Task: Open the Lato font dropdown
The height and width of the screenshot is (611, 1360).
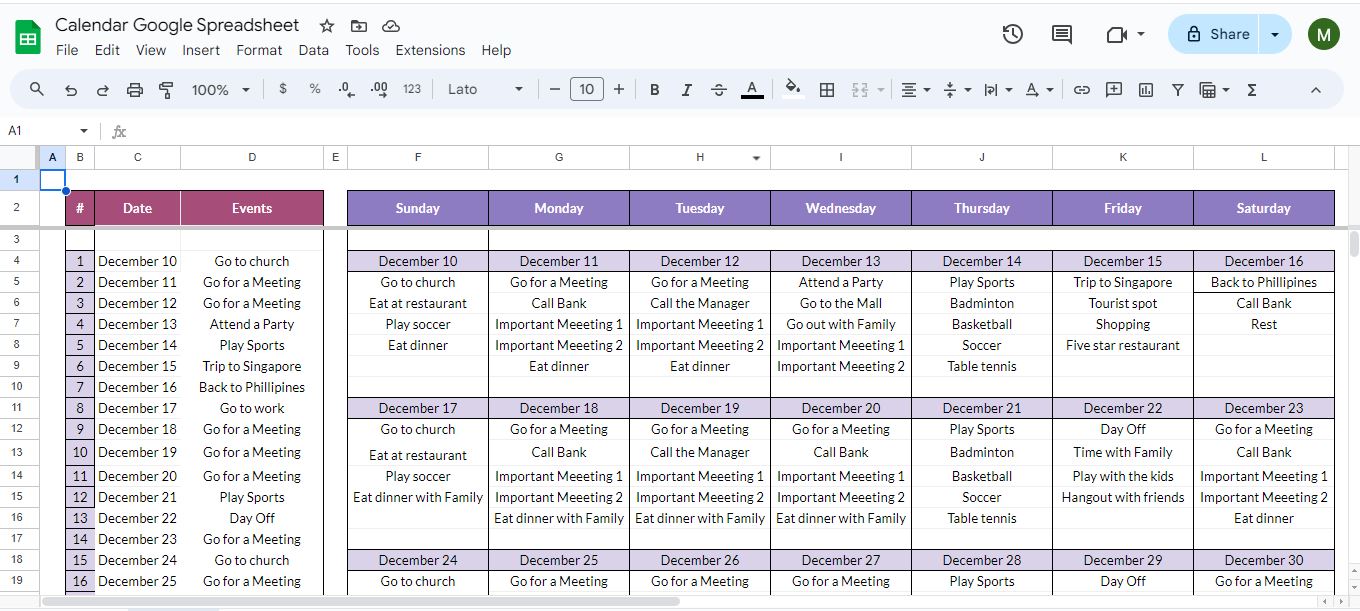Action: coord(485,89)
